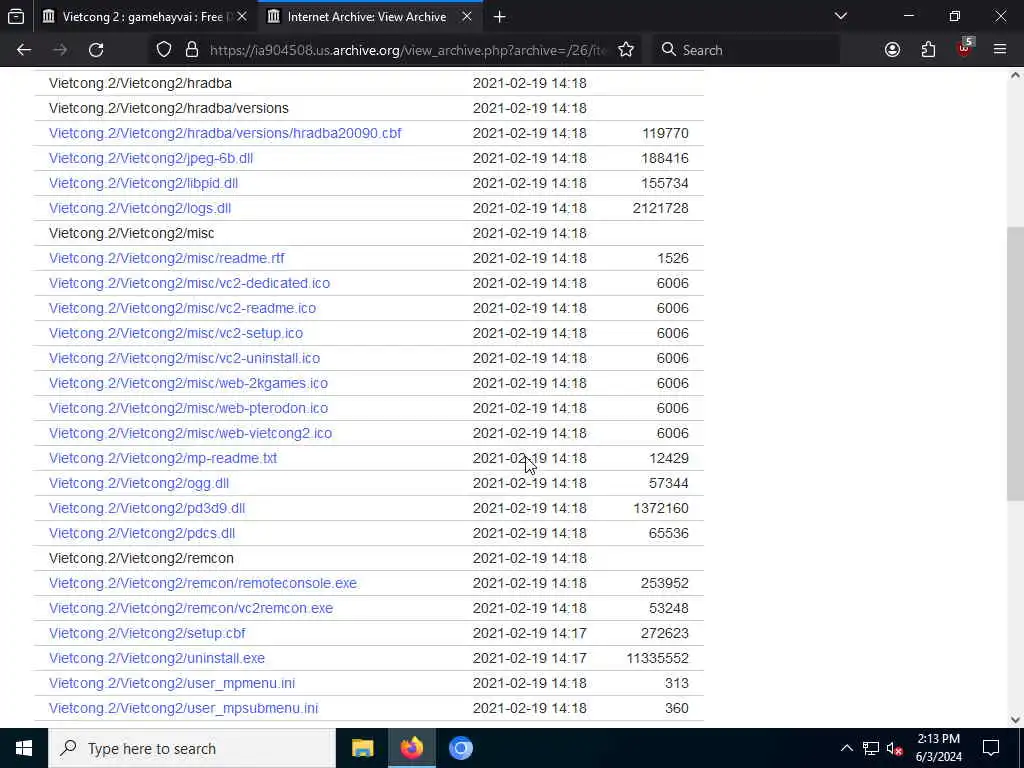Close the Internet Archive View Archive tab
The width and height of the screenshot is (1024, 768).
click(x=467, y=16)
